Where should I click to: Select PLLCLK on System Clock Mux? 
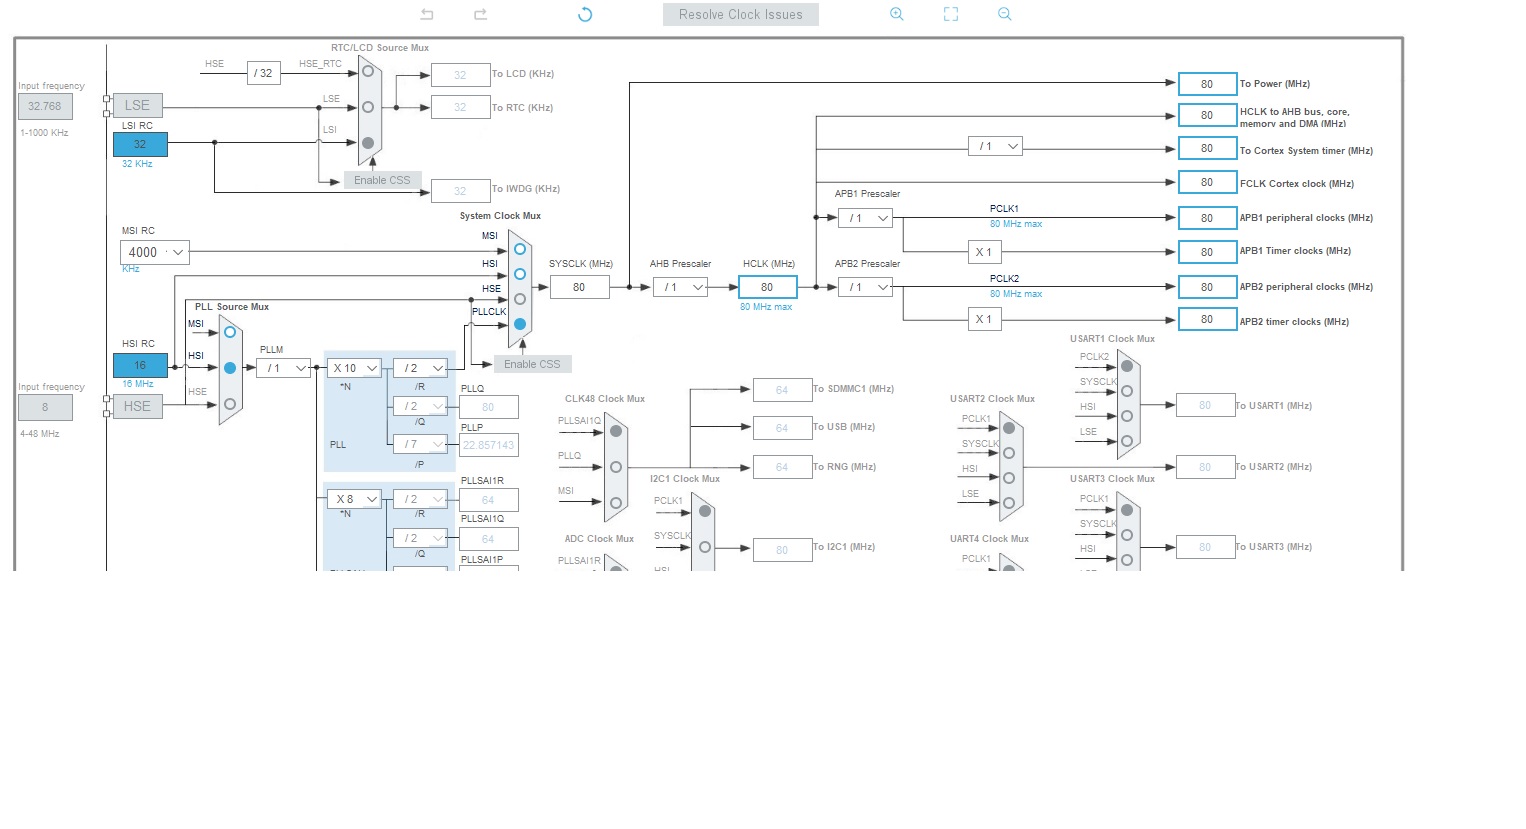coord(520,324)
